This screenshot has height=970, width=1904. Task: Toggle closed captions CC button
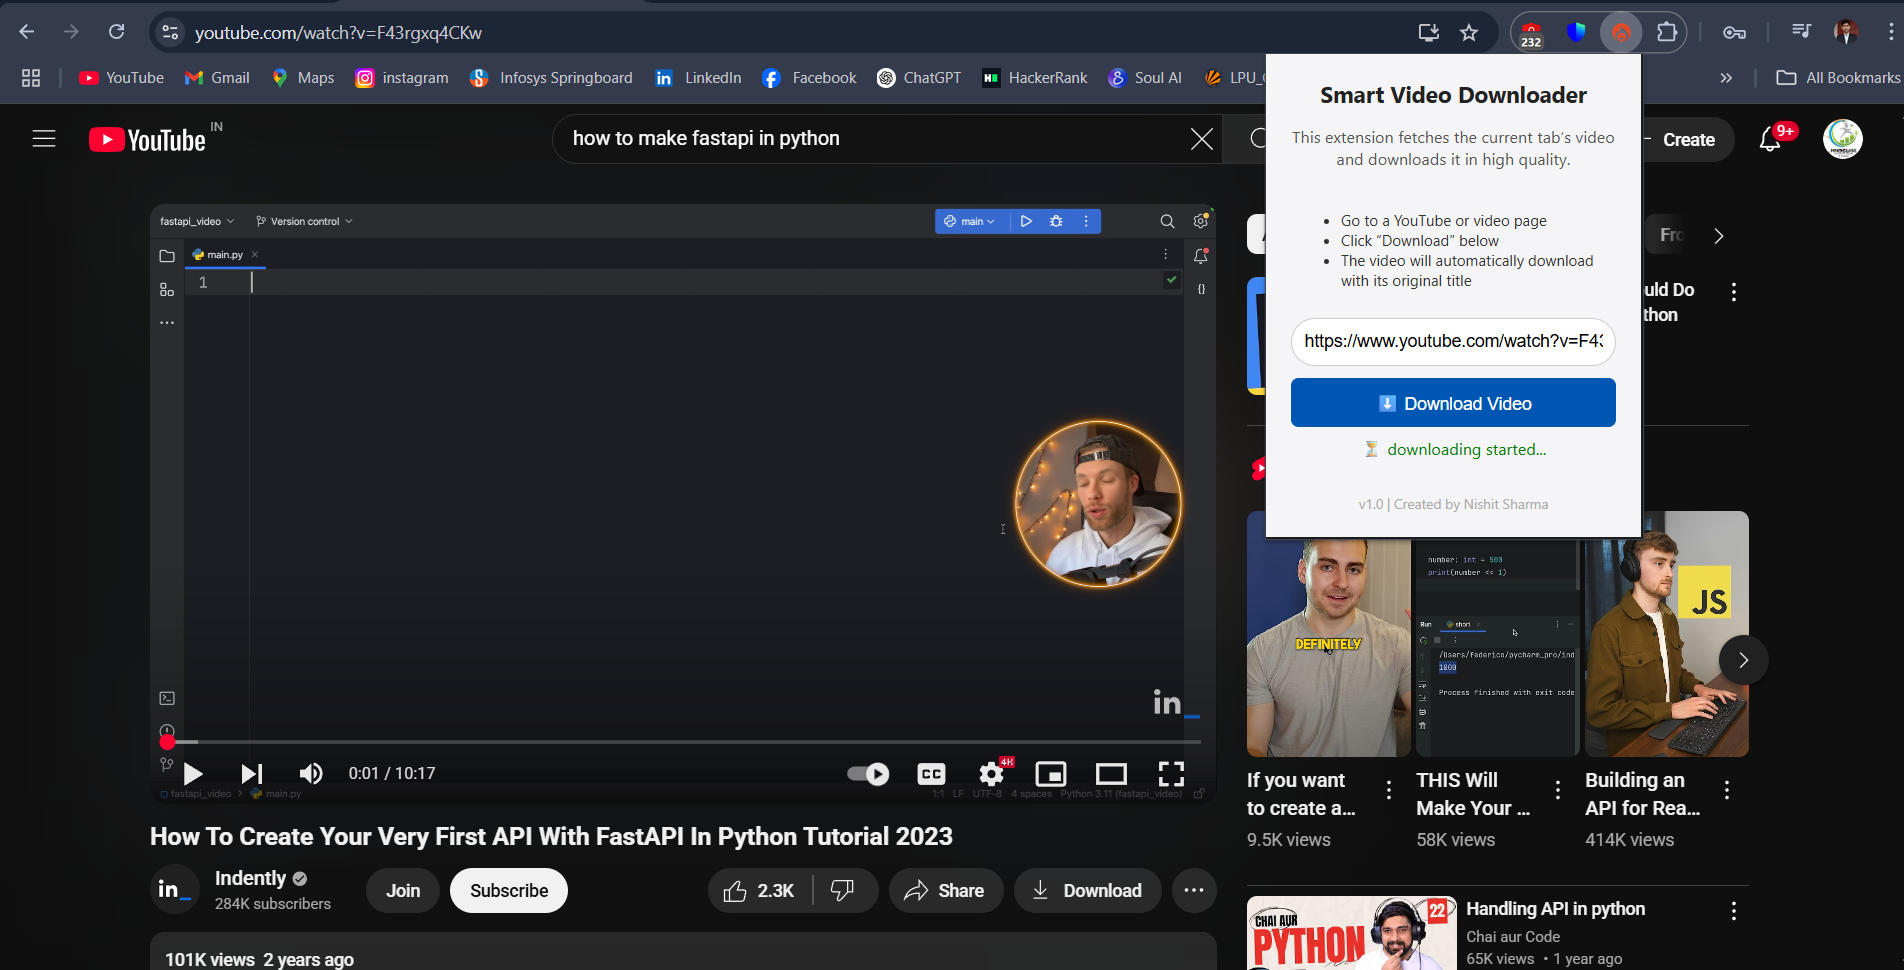tap(931, 774)
